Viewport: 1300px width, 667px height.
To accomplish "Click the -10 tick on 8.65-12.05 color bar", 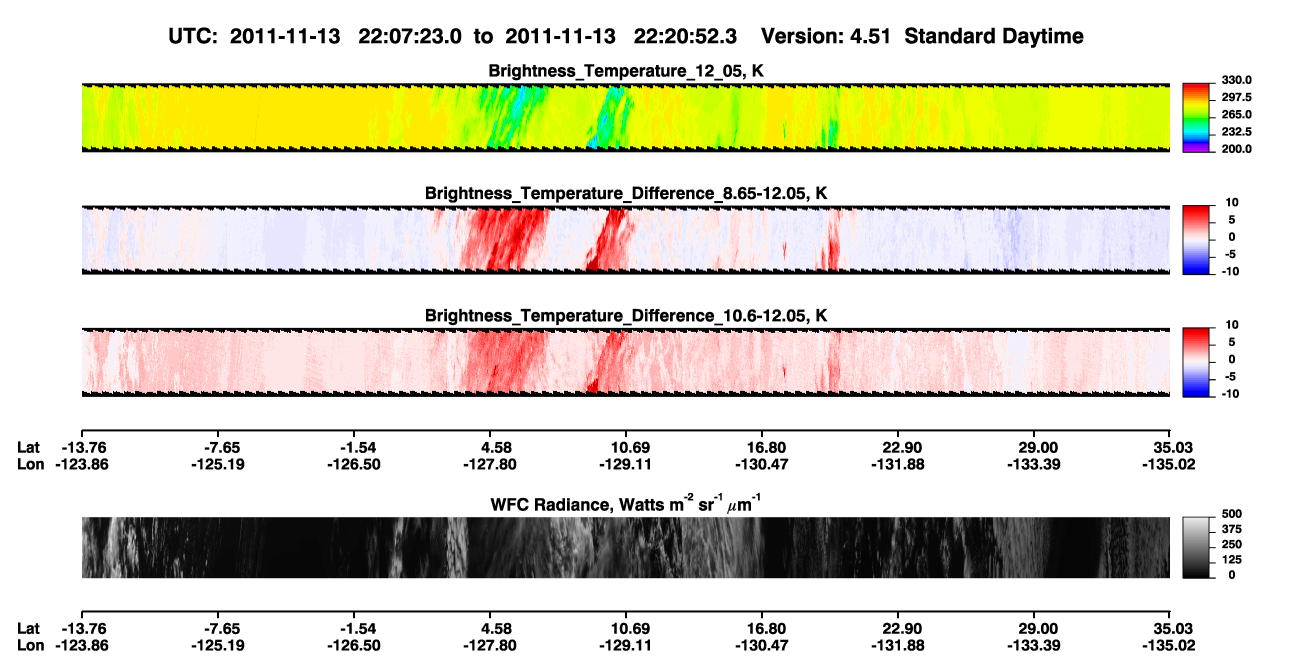I will [1231, 271].
